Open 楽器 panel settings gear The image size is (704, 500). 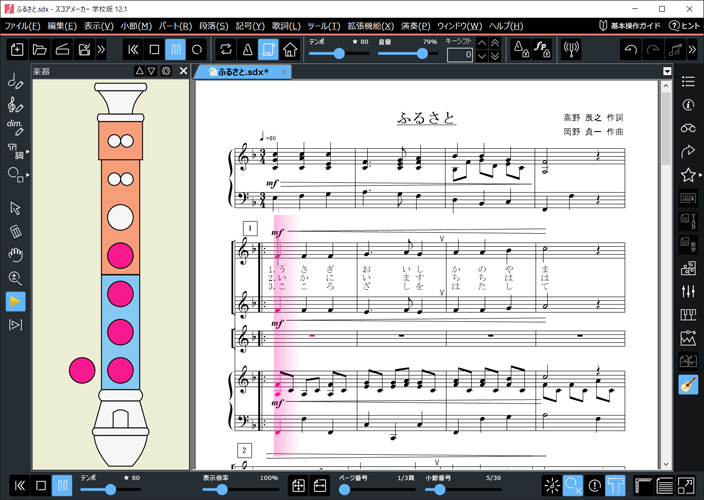[166, 71]
